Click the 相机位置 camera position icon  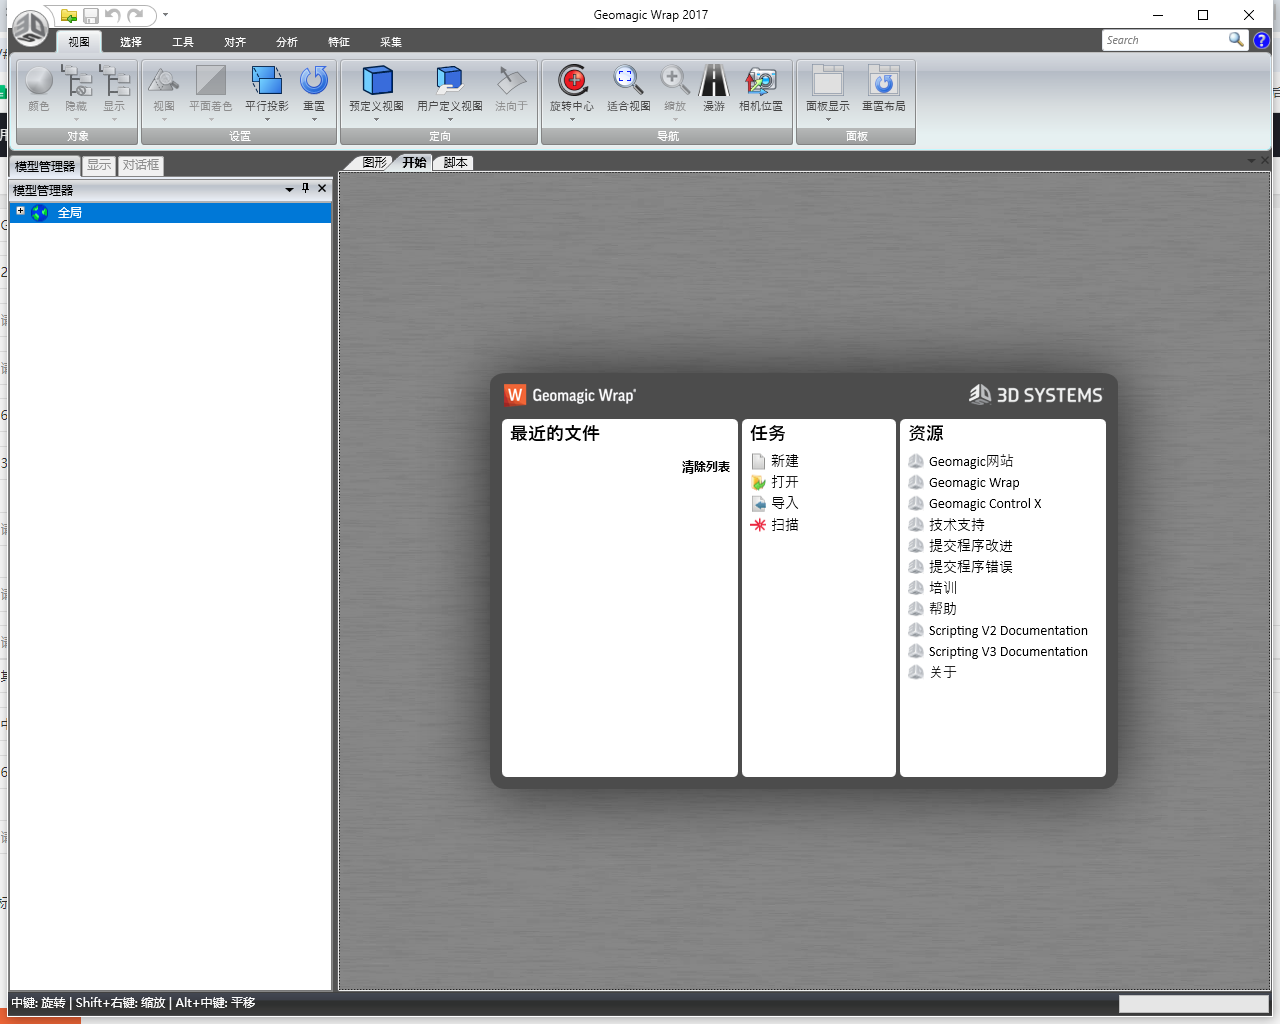pos(761,80)
